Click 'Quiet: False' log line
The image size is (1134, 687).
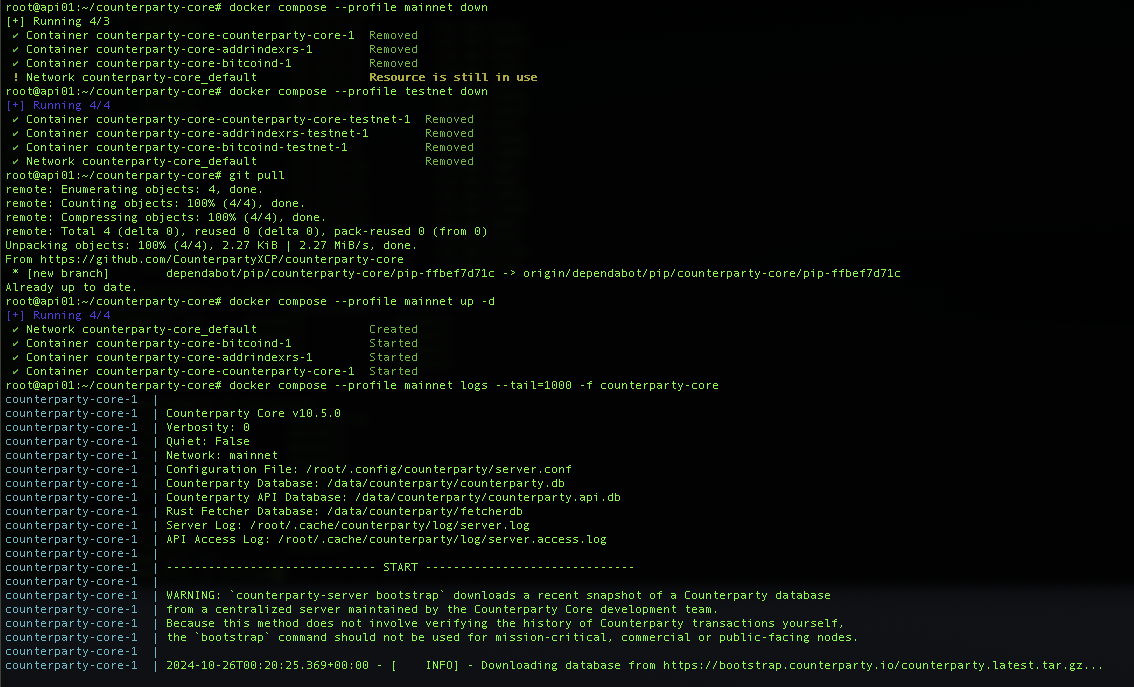[208, 441]
